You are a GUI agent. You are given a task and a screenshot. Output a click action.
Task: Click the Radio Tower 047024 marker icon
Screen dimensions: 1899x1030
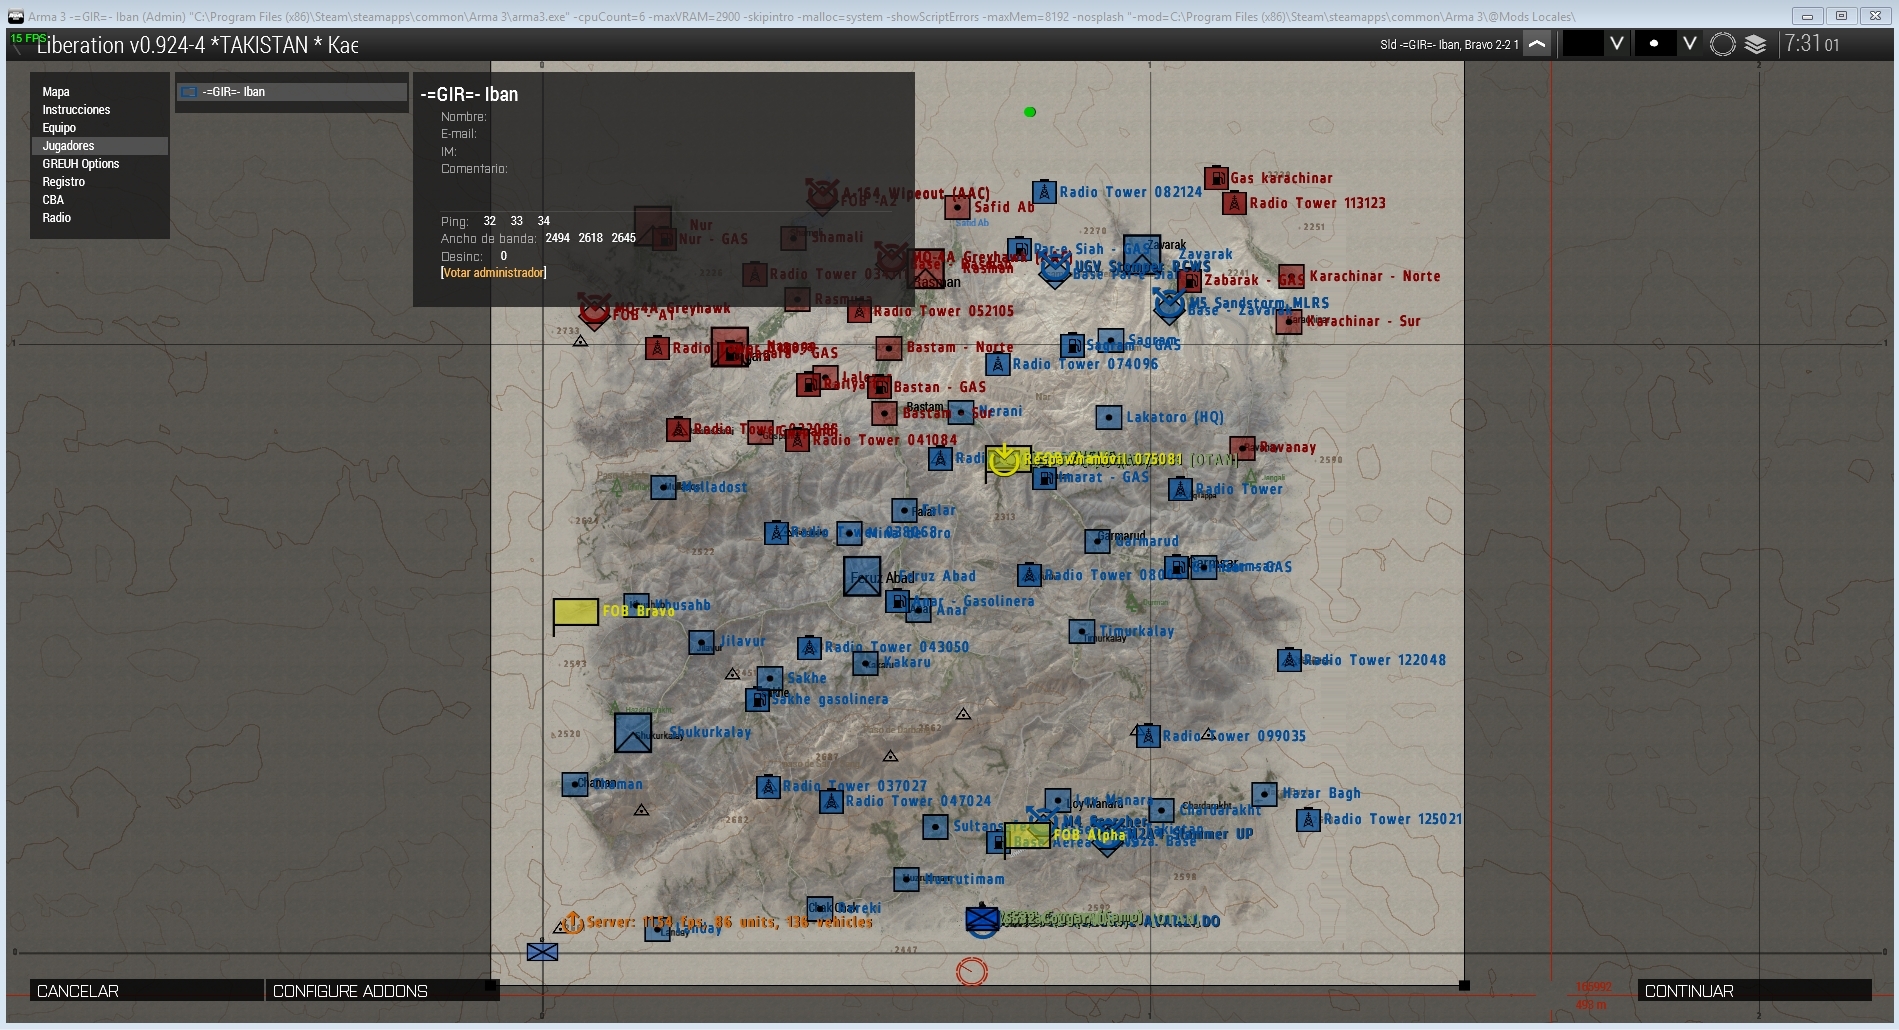point(831,801)
